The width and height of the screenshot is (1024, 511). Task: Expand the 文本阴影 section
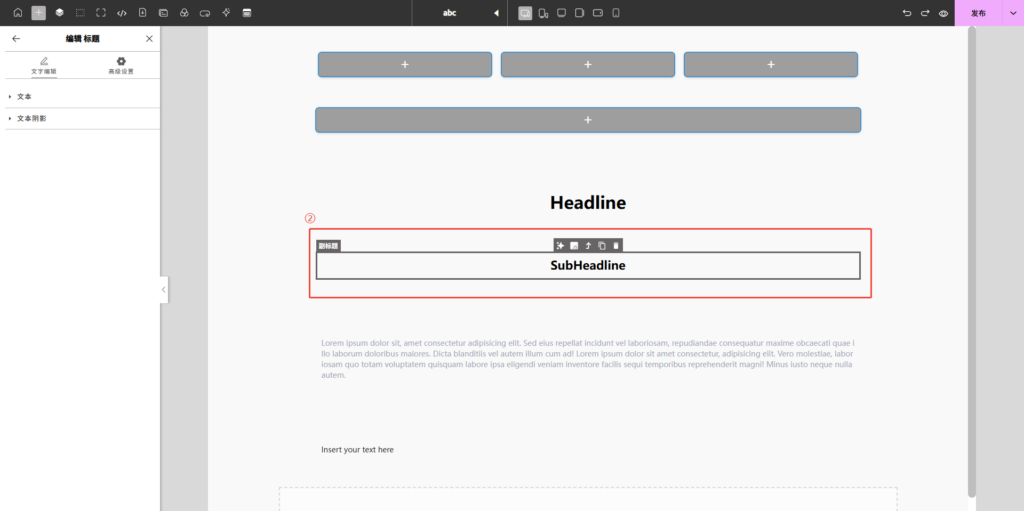[31, 119]
